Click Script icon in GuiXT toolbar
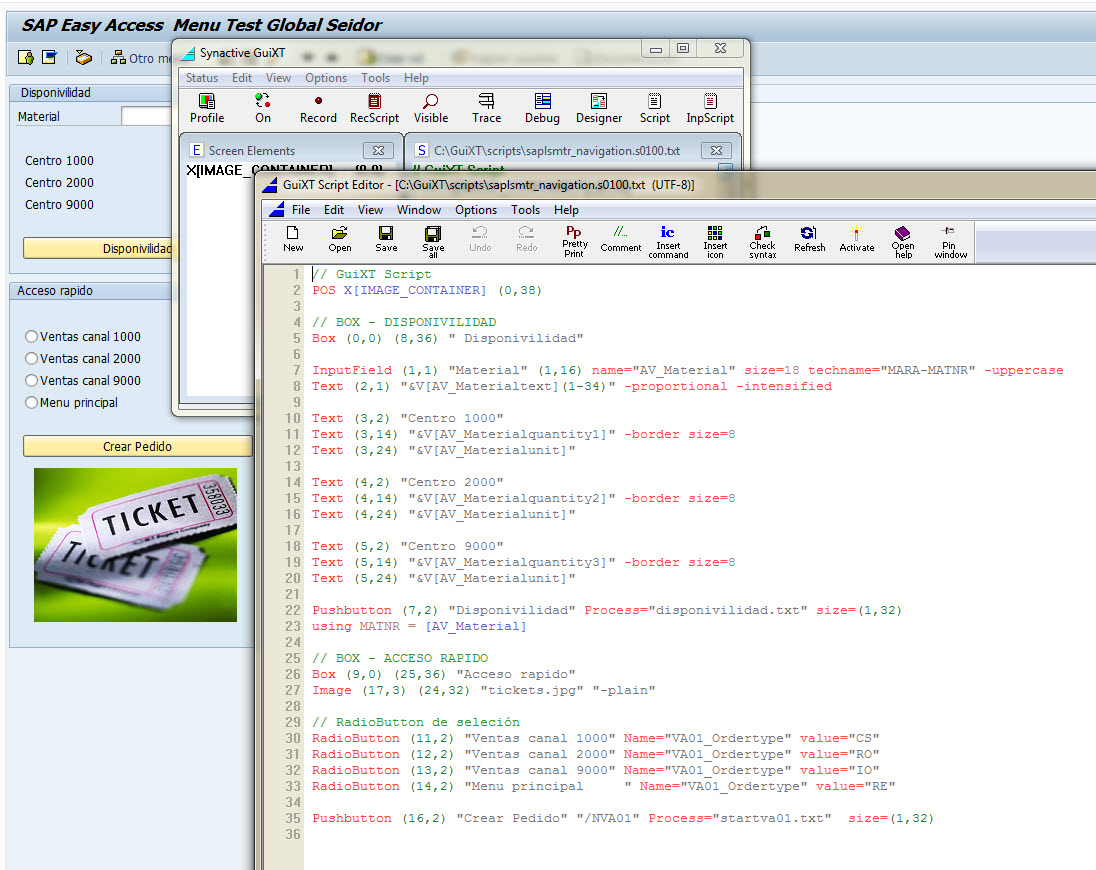 654,108
